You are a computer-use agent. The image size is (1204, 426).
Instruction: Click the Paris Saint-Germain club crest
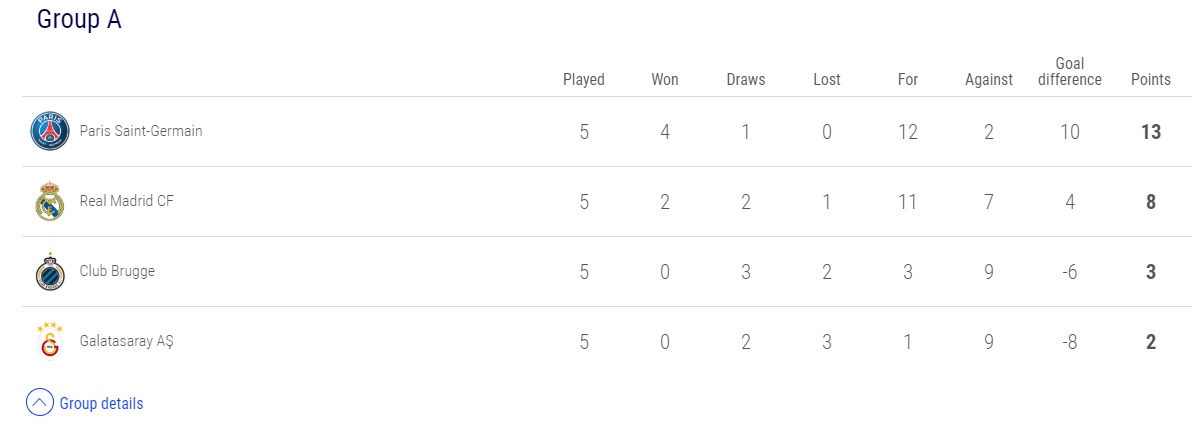pos(49,131)
